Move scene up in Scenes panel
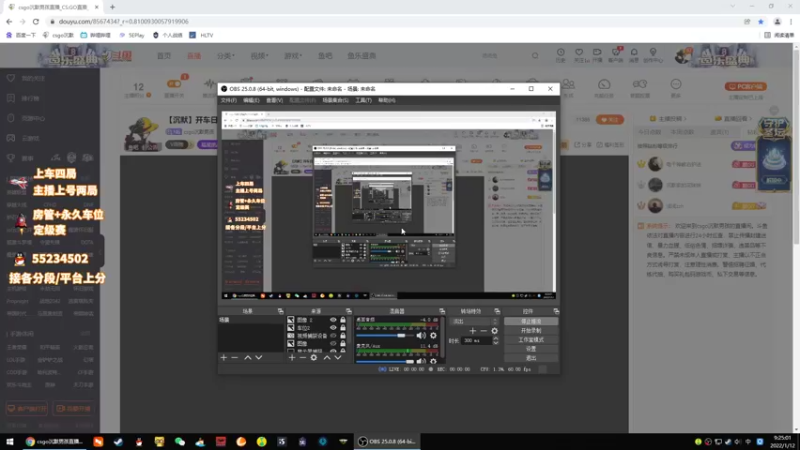 (248, 358)
